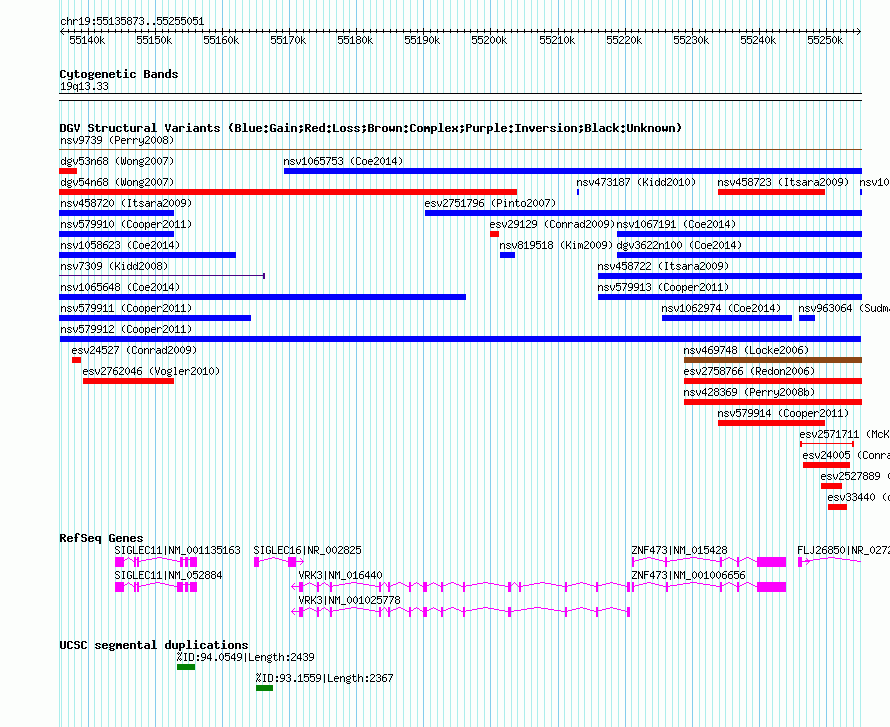Image resolution: width=890 pixels, height=727 pixels.
Task: Click the %ID:93.1559|Length:2367 label
Action: coord(324,678)
